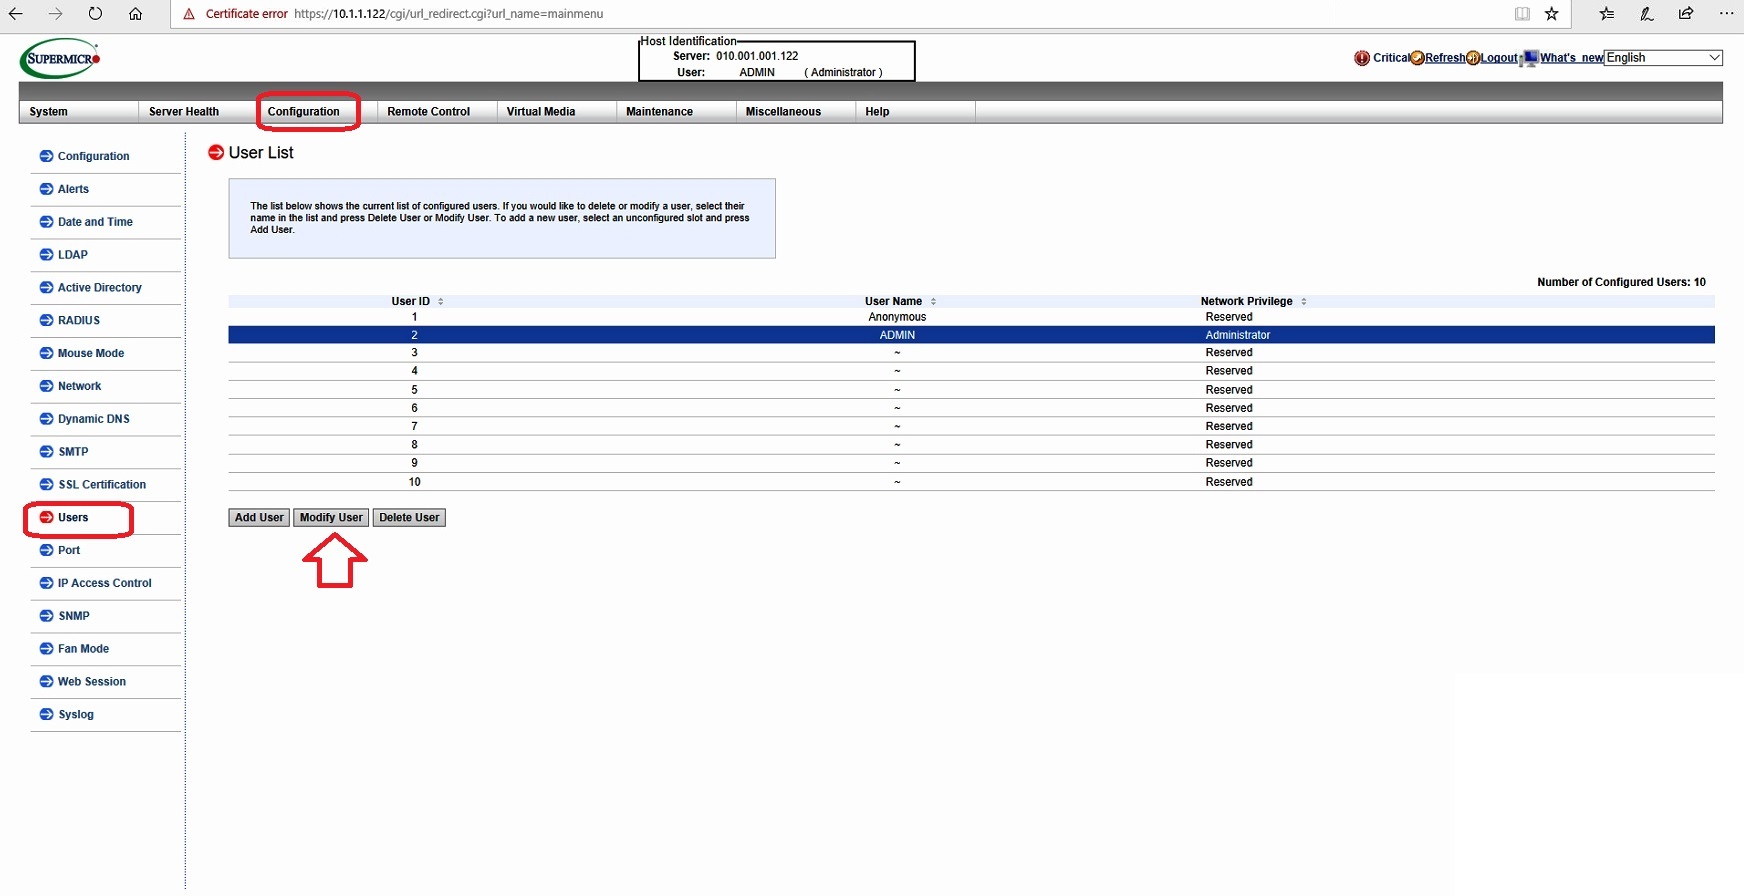Click the Supermicro logo
1744x896 pixels.
60,59
